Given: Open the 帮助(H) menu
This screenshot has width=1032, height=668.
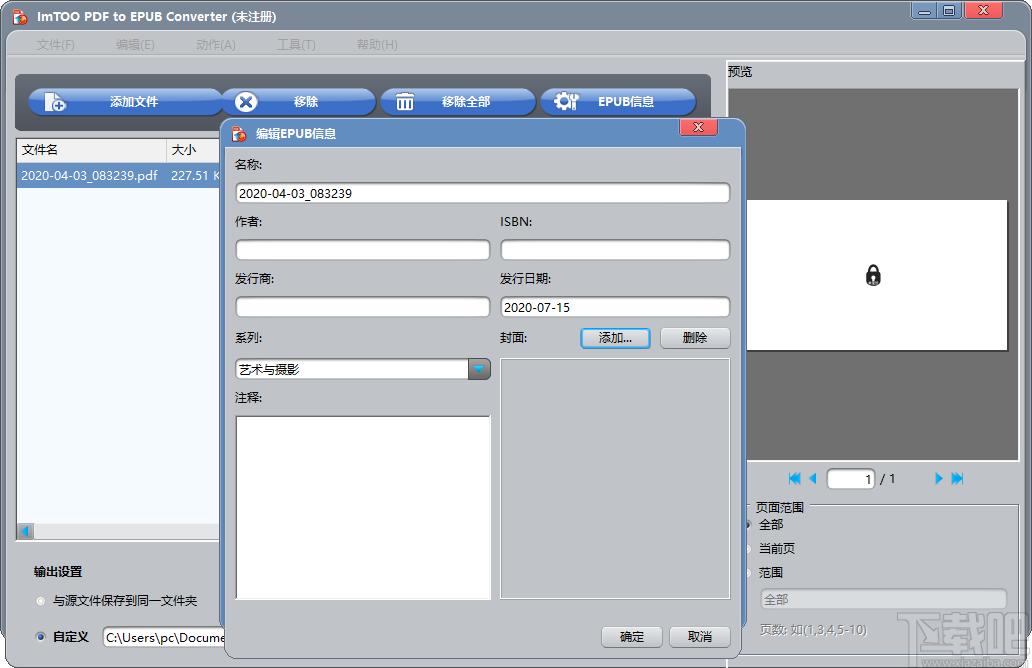Looking at the screenshot, I should [376, 45].
